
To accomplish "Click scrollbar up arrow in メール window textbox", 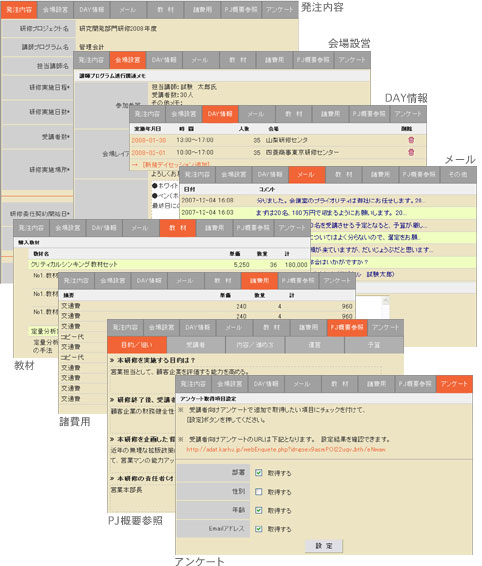I will coord(386,300).
